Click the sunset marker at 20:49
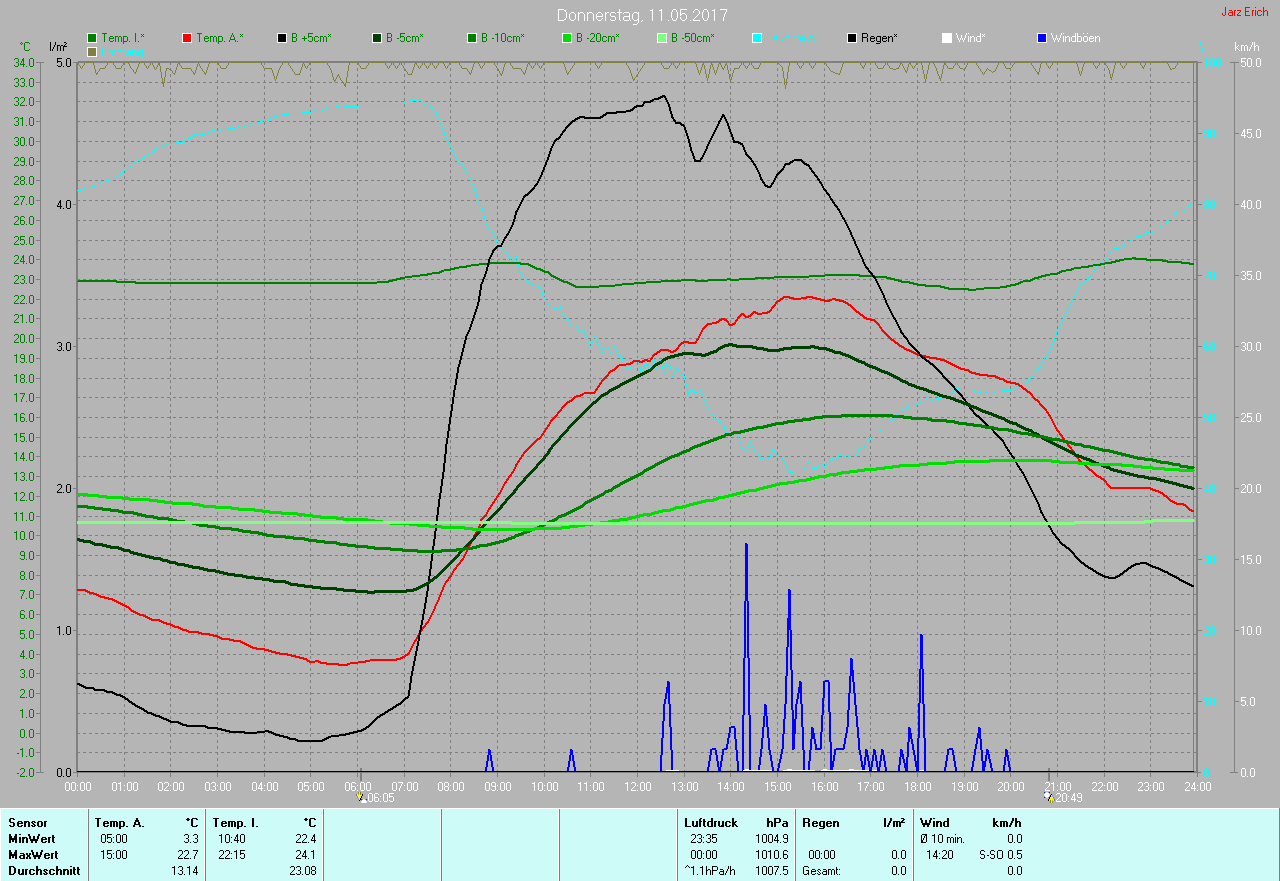 tap(1047, 798)
